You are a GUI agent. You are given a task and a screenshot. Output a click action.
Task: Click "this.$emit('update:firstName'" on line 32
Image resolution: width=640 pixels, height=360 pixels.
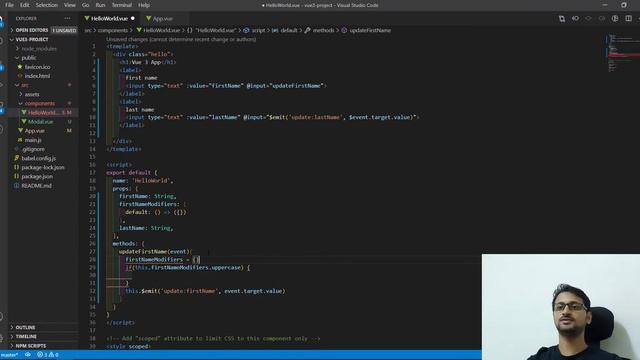click(171, 291)
